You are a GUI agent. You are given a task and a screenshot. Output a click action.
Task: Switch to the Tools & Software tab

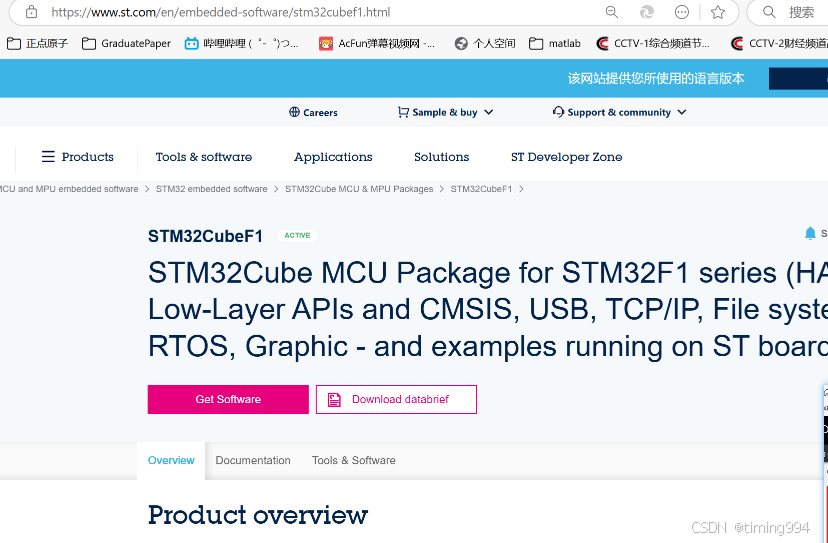pyautogui.click(x=354, y=460)
